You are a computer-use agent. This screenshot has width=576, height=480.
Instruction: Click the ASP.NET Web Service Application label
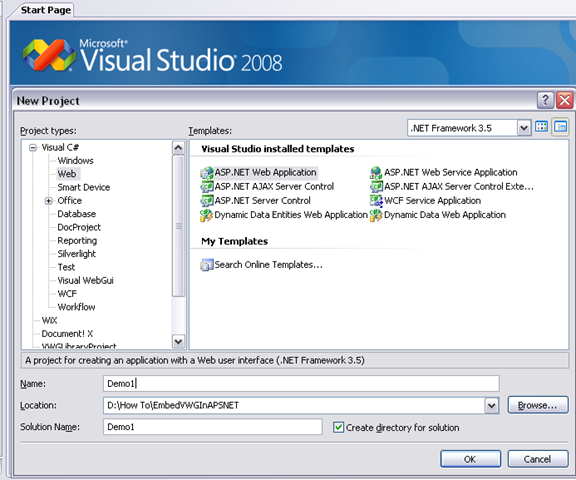[451, 172]
